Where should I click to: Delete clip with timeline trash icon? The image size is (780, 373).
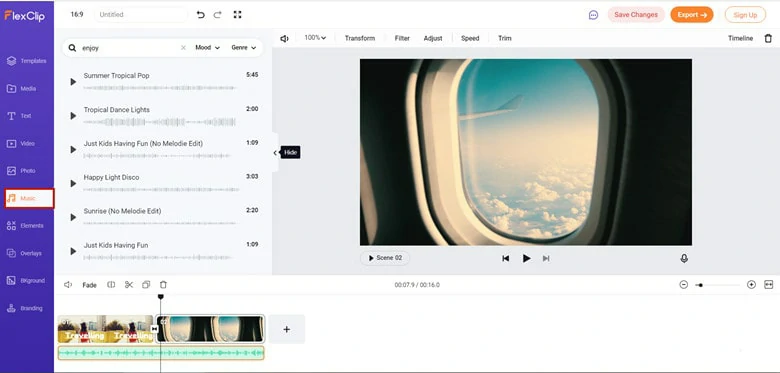click(x=163, y=285)
